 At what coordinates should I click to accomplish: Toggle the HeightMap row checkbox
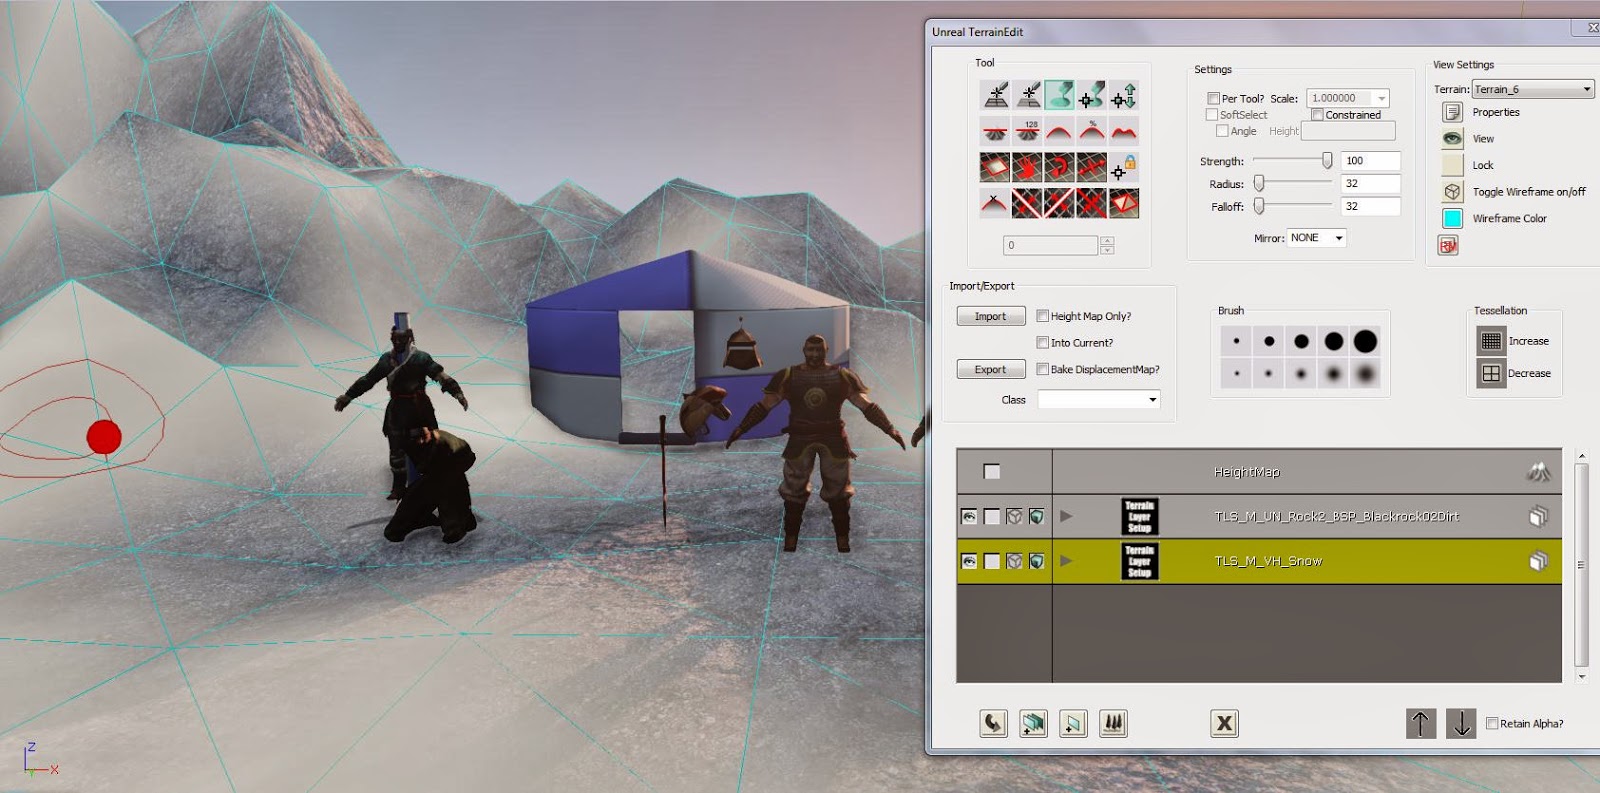coord(991,472)
